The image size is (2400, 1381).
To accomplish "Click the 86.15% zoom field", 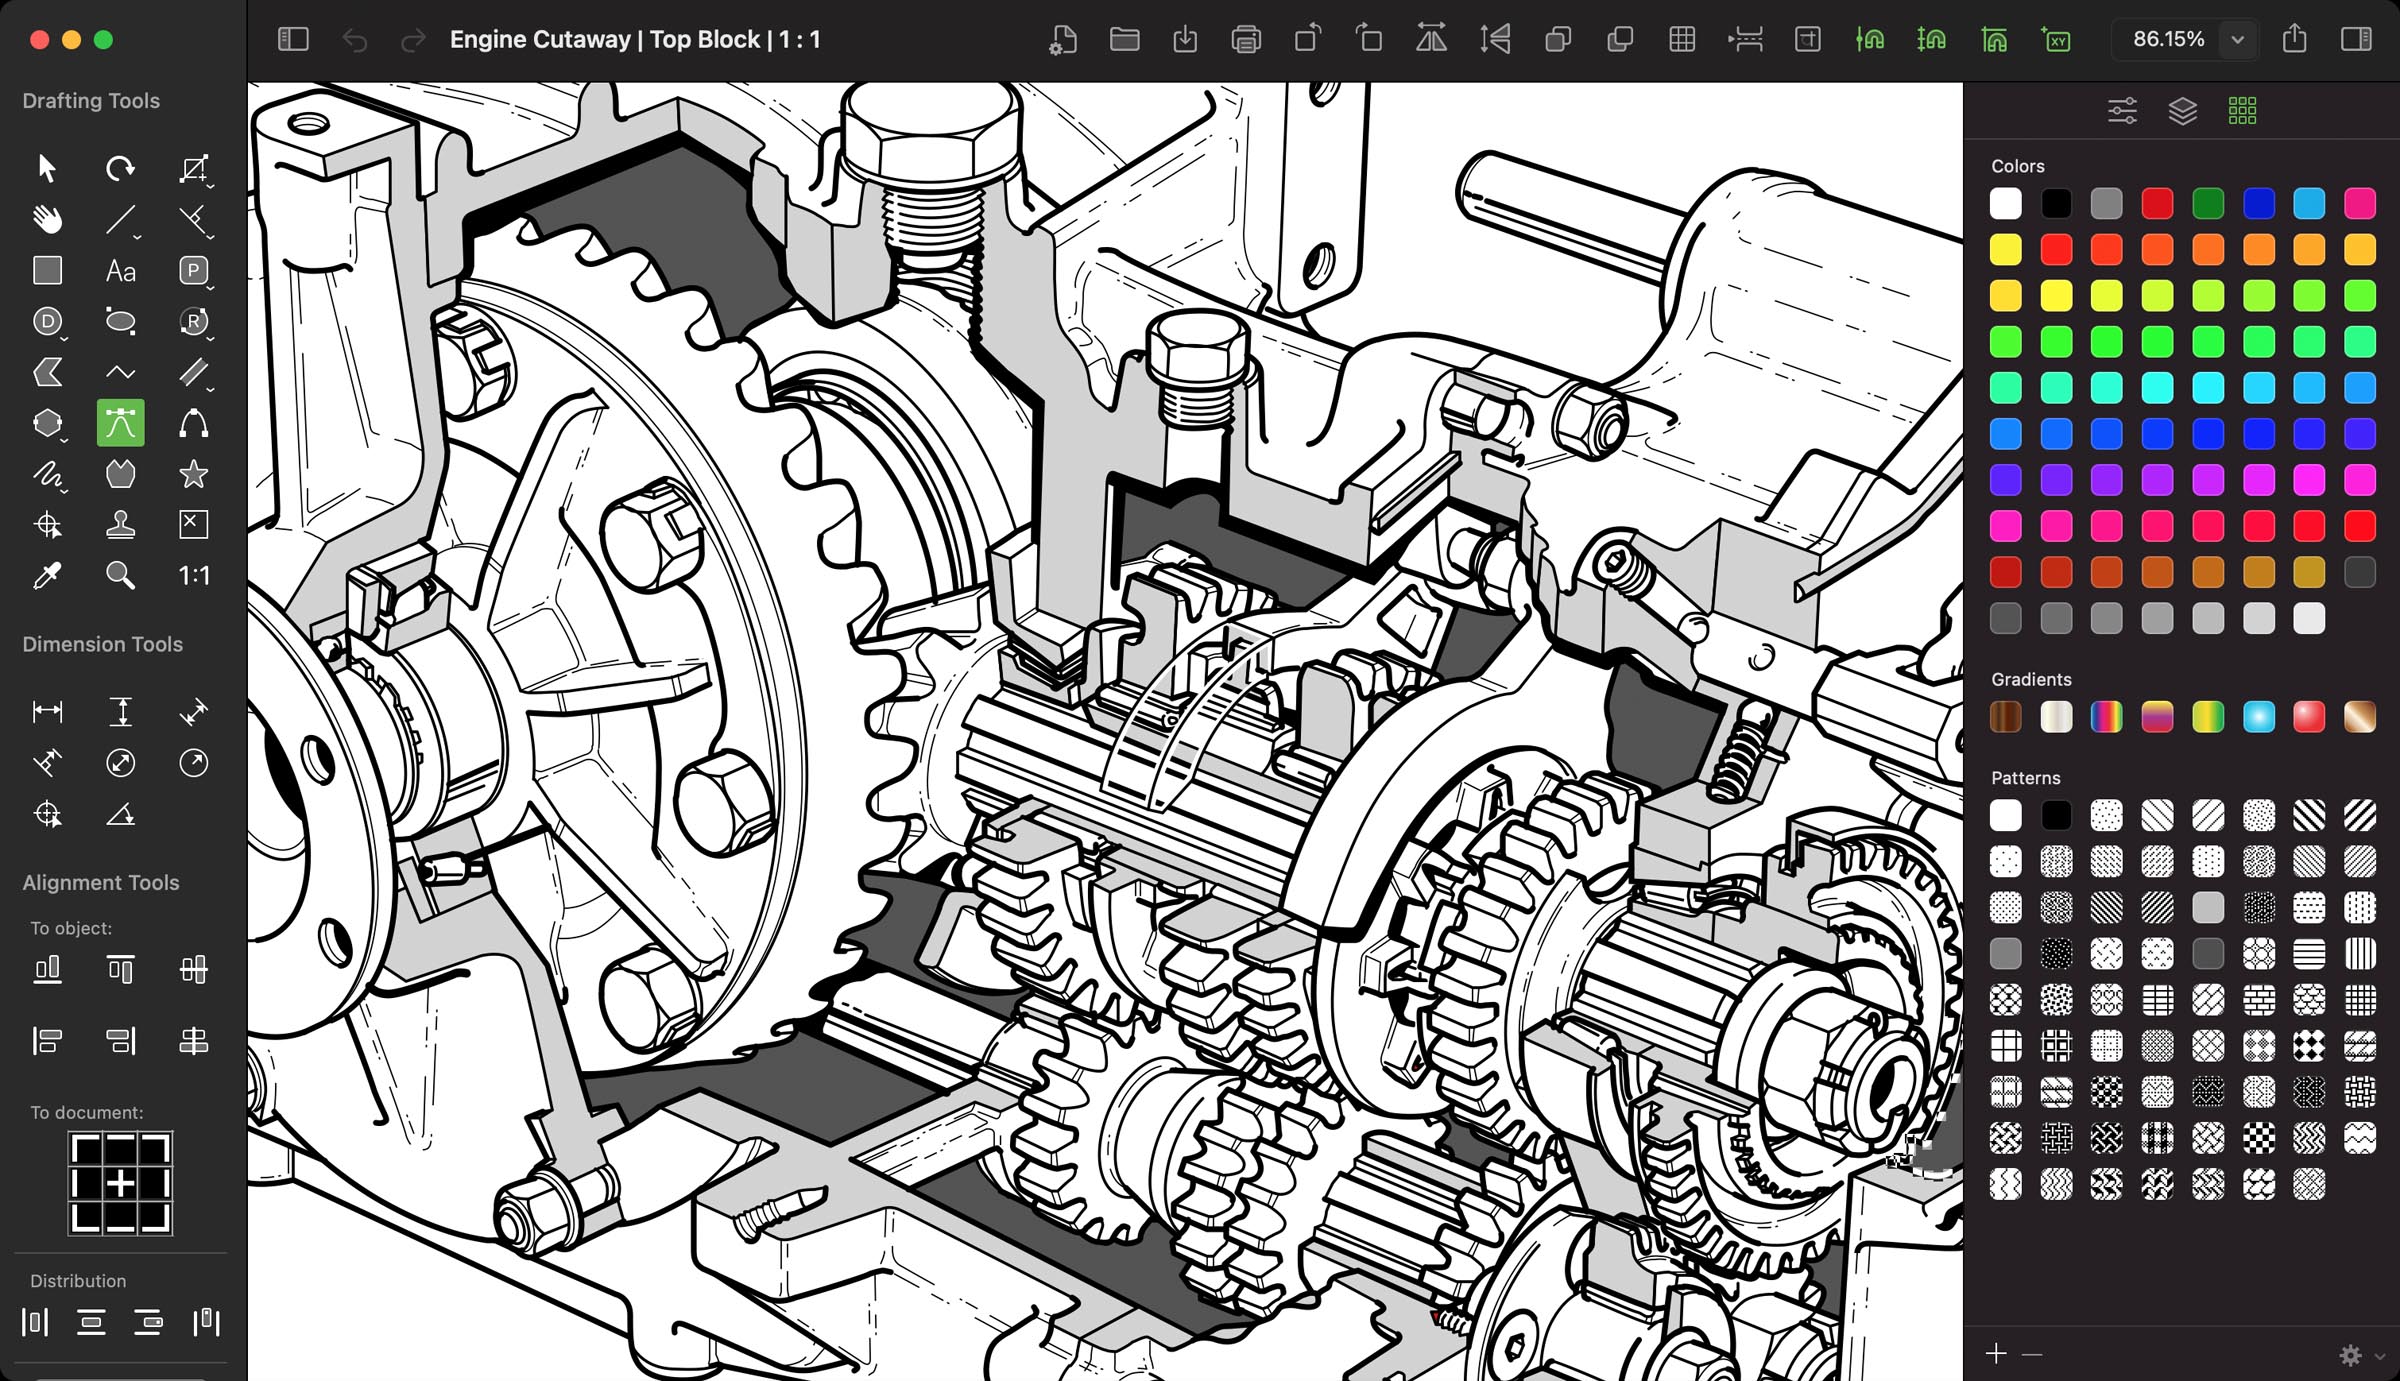I will pos(2169,39).
